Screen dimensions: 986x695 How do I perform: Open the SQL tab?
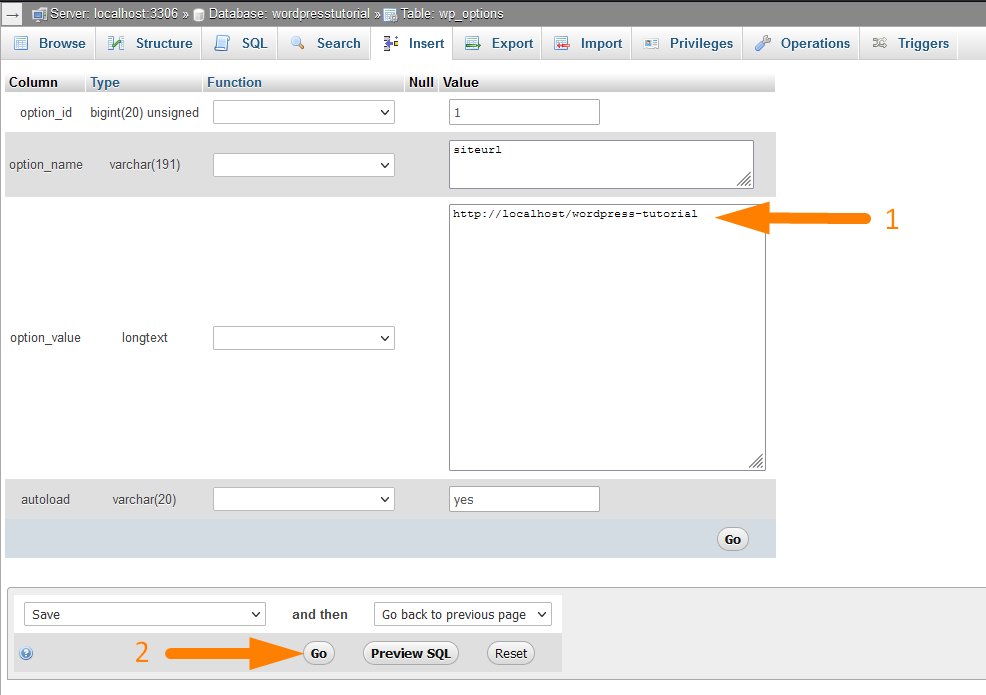click(241, 43)
